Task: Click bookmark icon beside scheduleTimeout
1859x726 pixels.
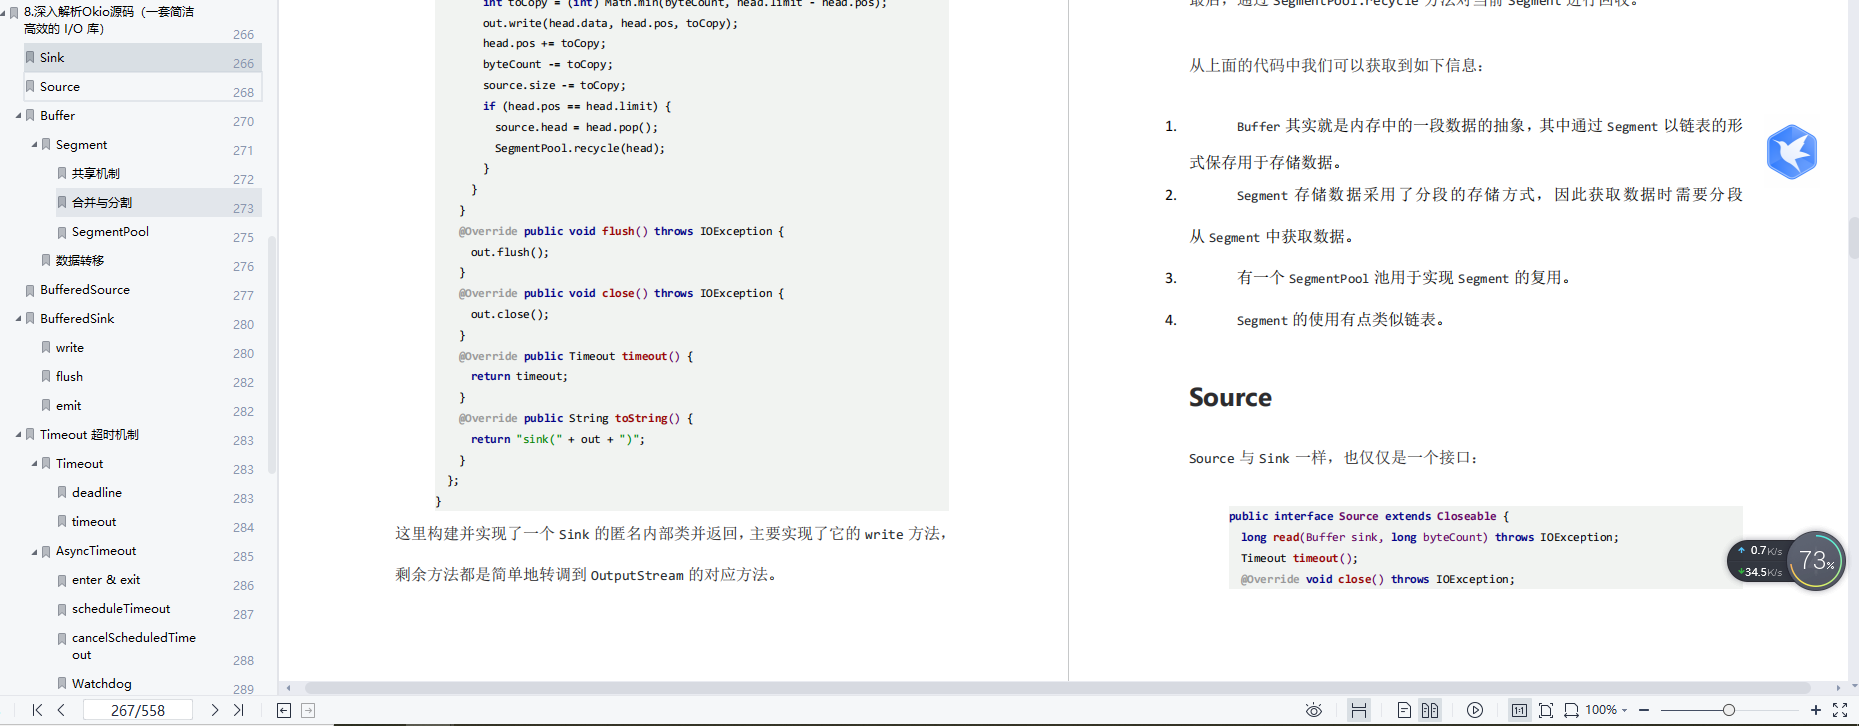Action: tap(62, 609)
